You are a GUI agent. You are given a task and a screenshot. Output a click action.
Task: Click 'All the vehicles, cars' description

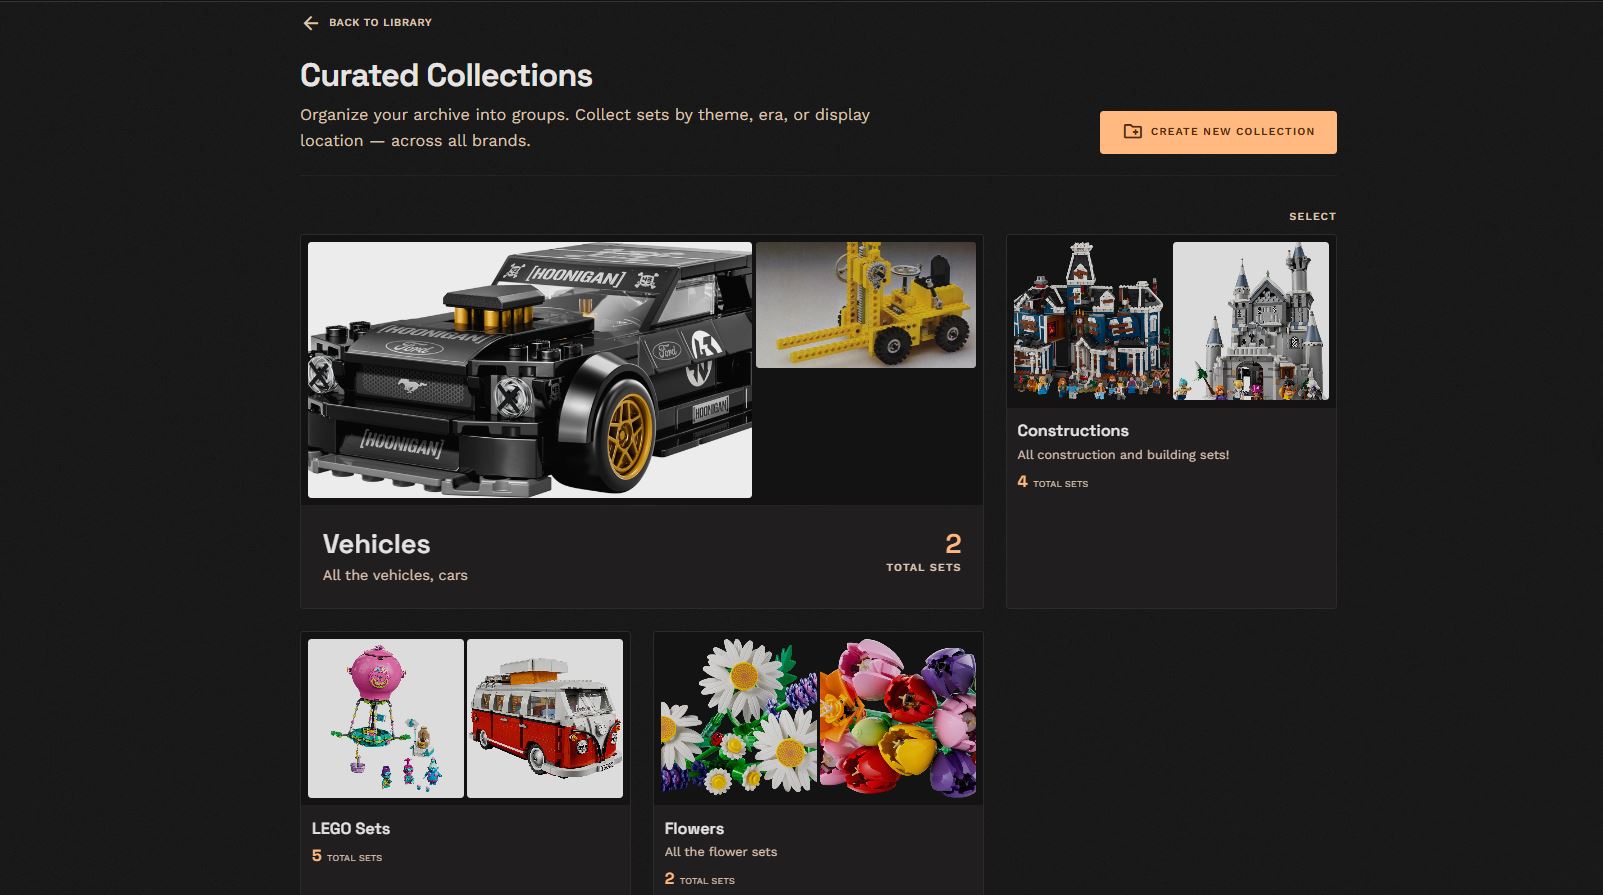point(395,575)
